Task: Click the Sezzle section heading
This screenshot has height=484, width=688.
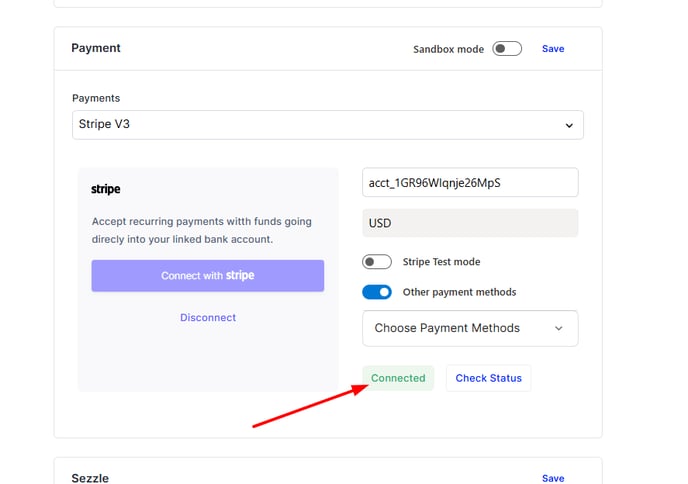Action: (x=90, y=478)
